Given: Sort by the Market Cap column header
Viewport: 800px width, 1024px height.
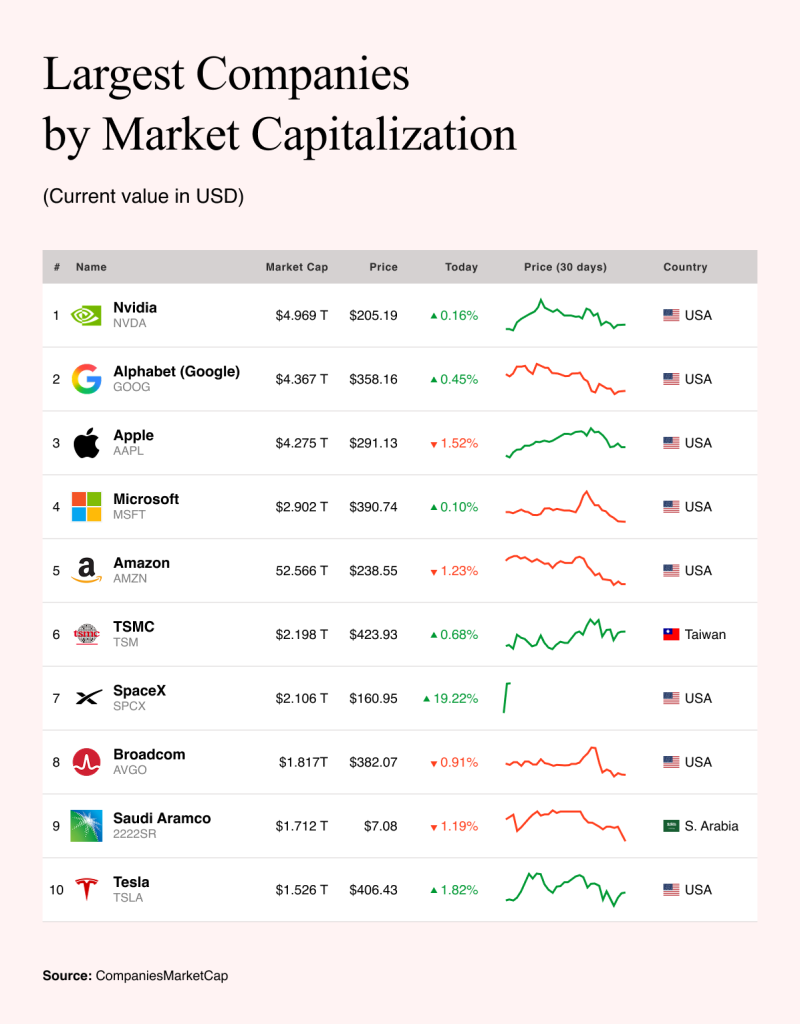Looking at the screenshot, I should 296,267.
